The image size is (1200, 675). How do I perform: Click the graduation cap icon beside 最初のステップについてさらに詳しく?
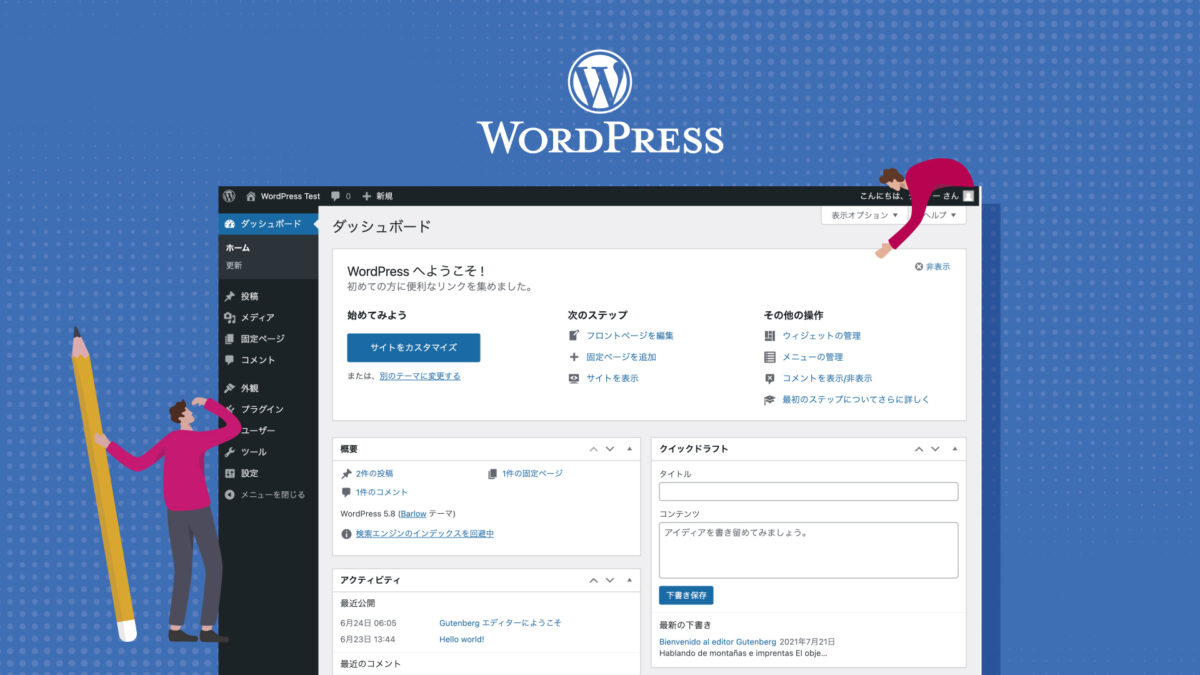pyautogui.click(x=770, y=400)
